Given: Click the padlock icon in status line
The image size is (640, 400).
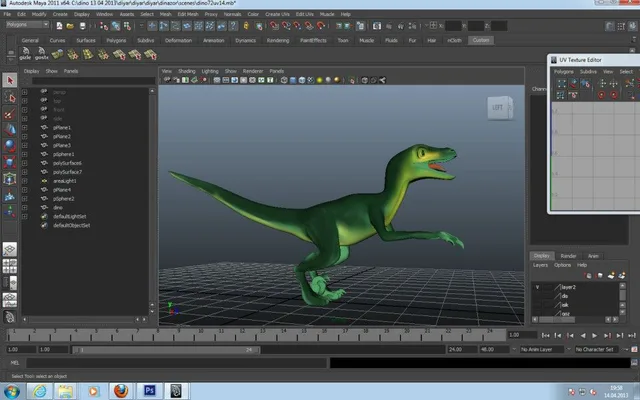Looking at the screenshot, I should (x=246, y=26).
